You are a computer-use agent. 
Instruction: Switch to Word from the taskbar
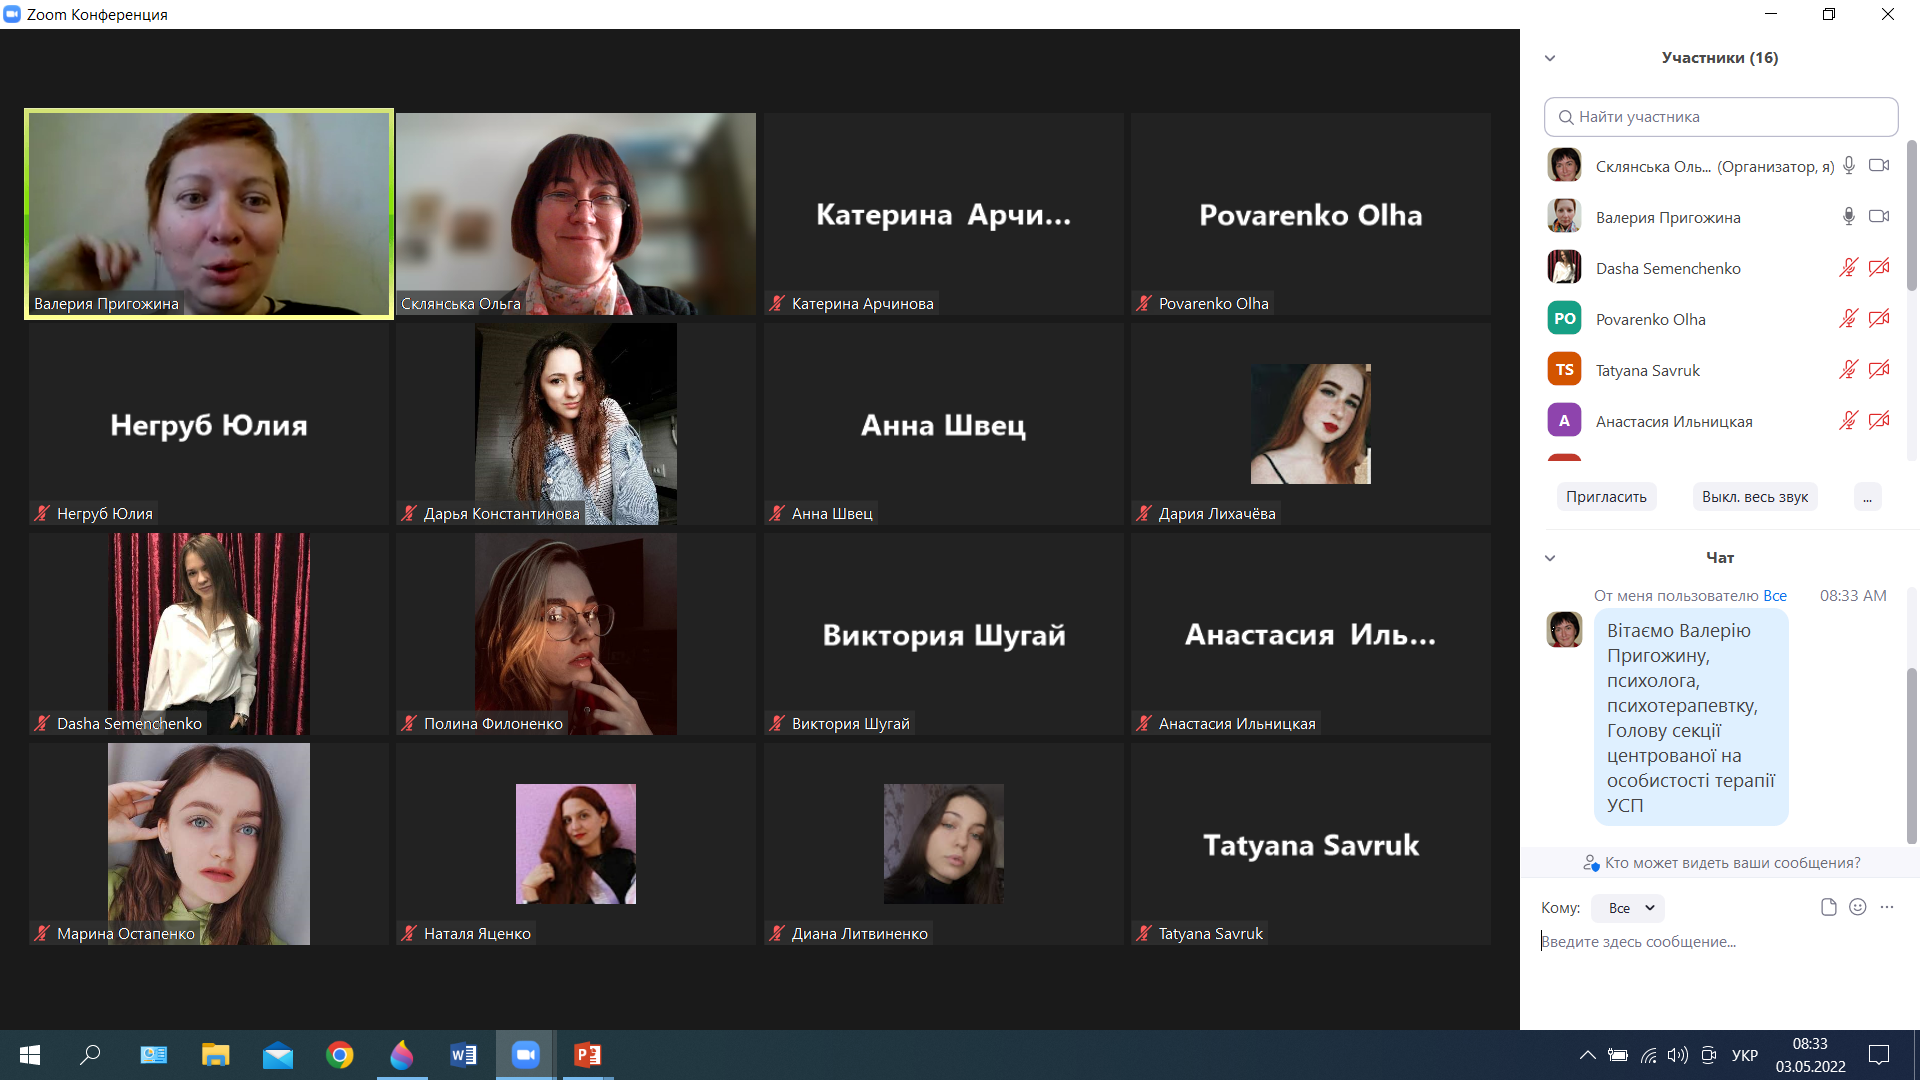[463, 1055]
